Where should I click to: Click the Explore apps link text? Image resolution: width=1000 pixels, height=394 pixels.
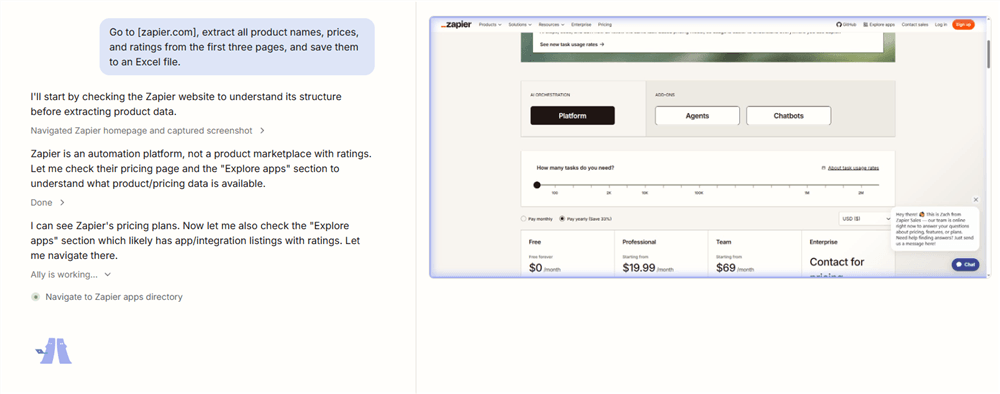click(x=883, y=24)
